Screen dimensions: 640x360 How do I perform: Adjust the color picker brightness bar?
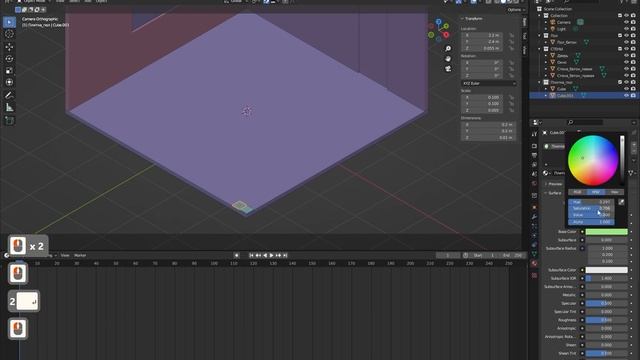[x=622, y=160]
